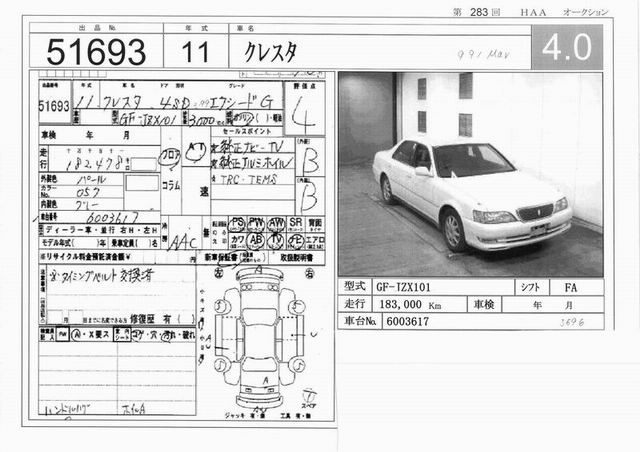Click the 4.0 auction grade box
The width and height of the screenshot is (640, 452).
tap(567, 47)
